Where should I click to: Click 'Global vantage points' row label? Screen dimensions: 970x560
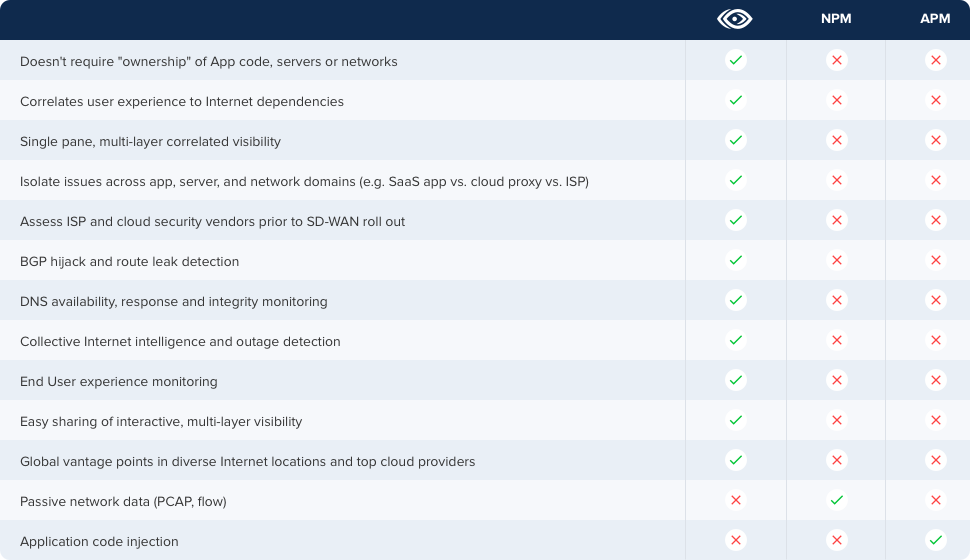coord(247,461)
